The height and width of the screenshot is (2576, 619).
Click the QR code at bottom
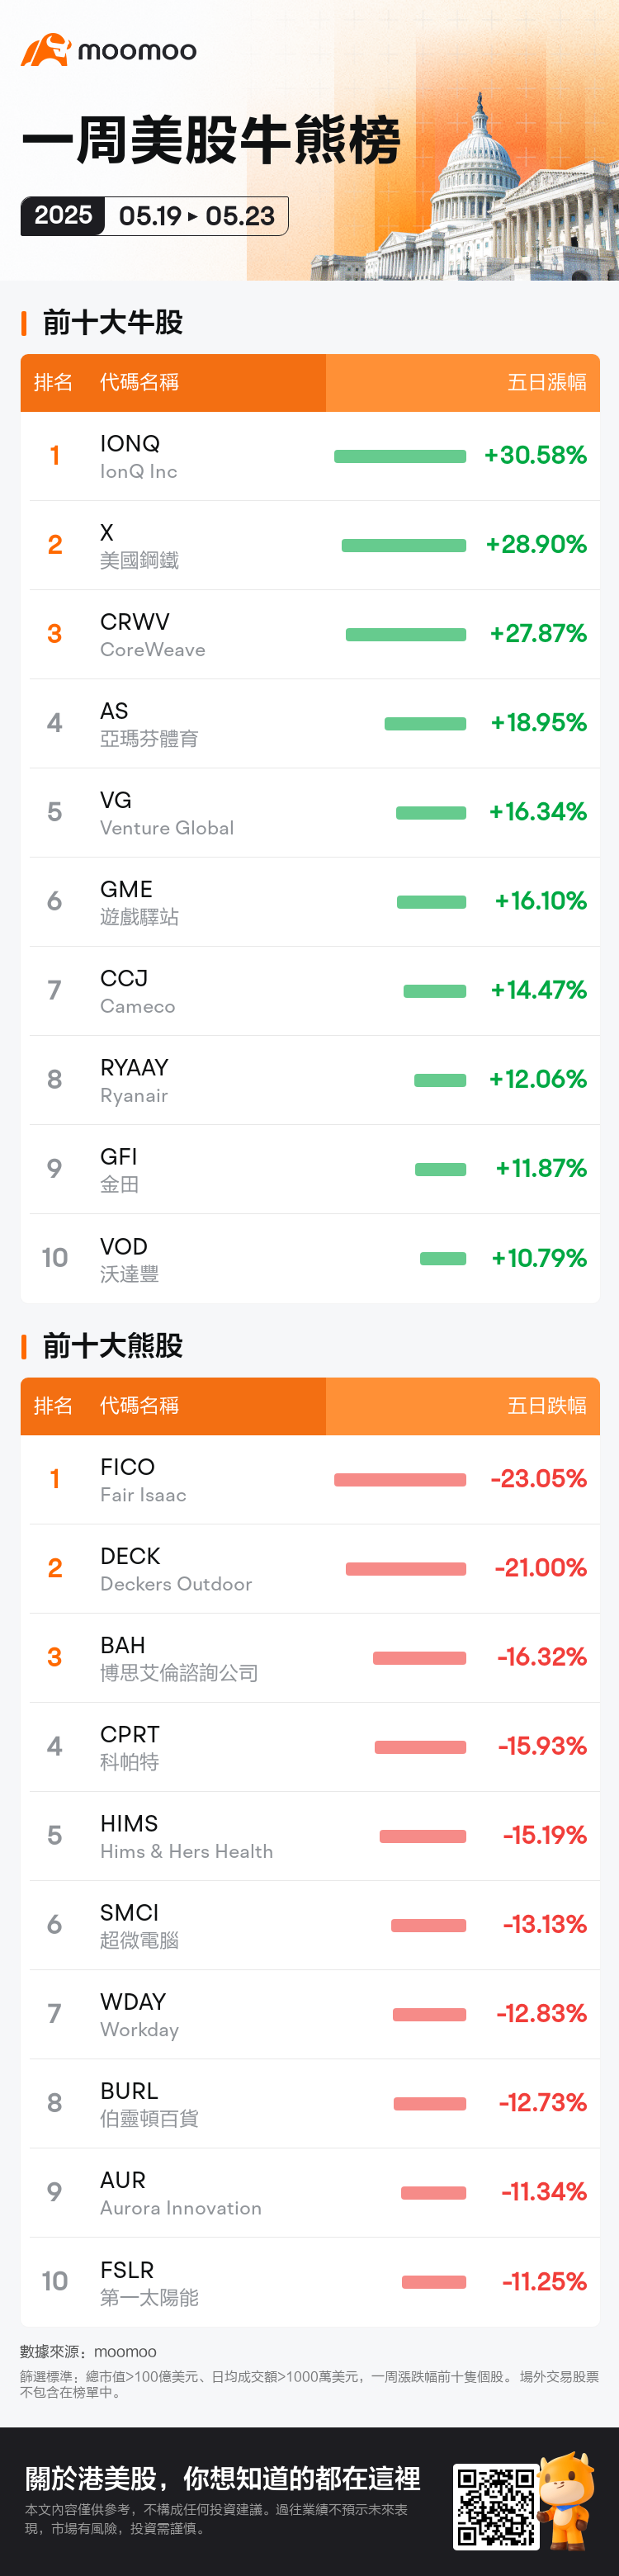pyautogui.click(x=495, y=2506)
